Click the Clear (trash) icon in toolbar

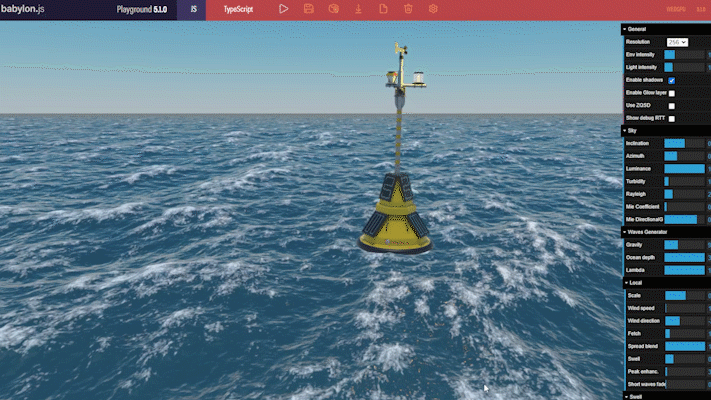coord(408,9)
